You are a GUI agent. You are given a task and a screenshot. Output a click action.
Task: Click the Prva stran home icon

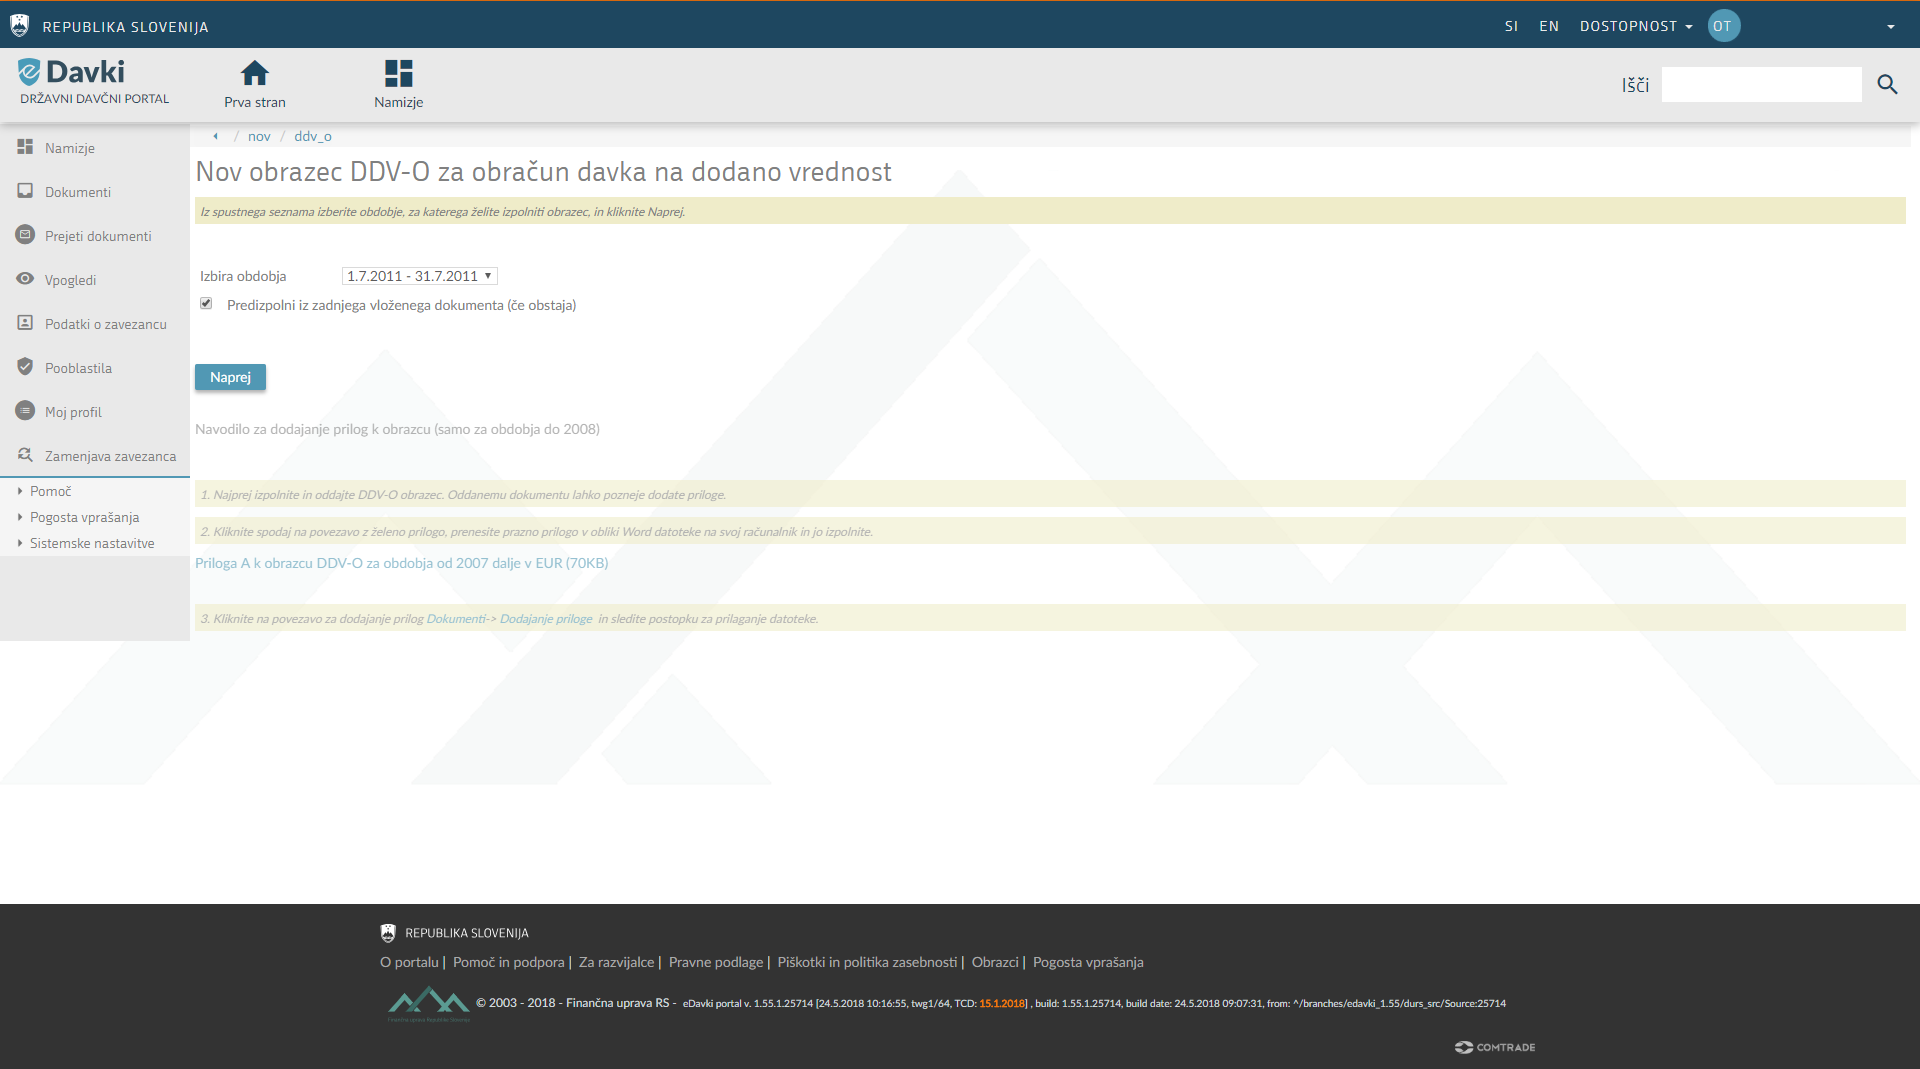[254, 73]
